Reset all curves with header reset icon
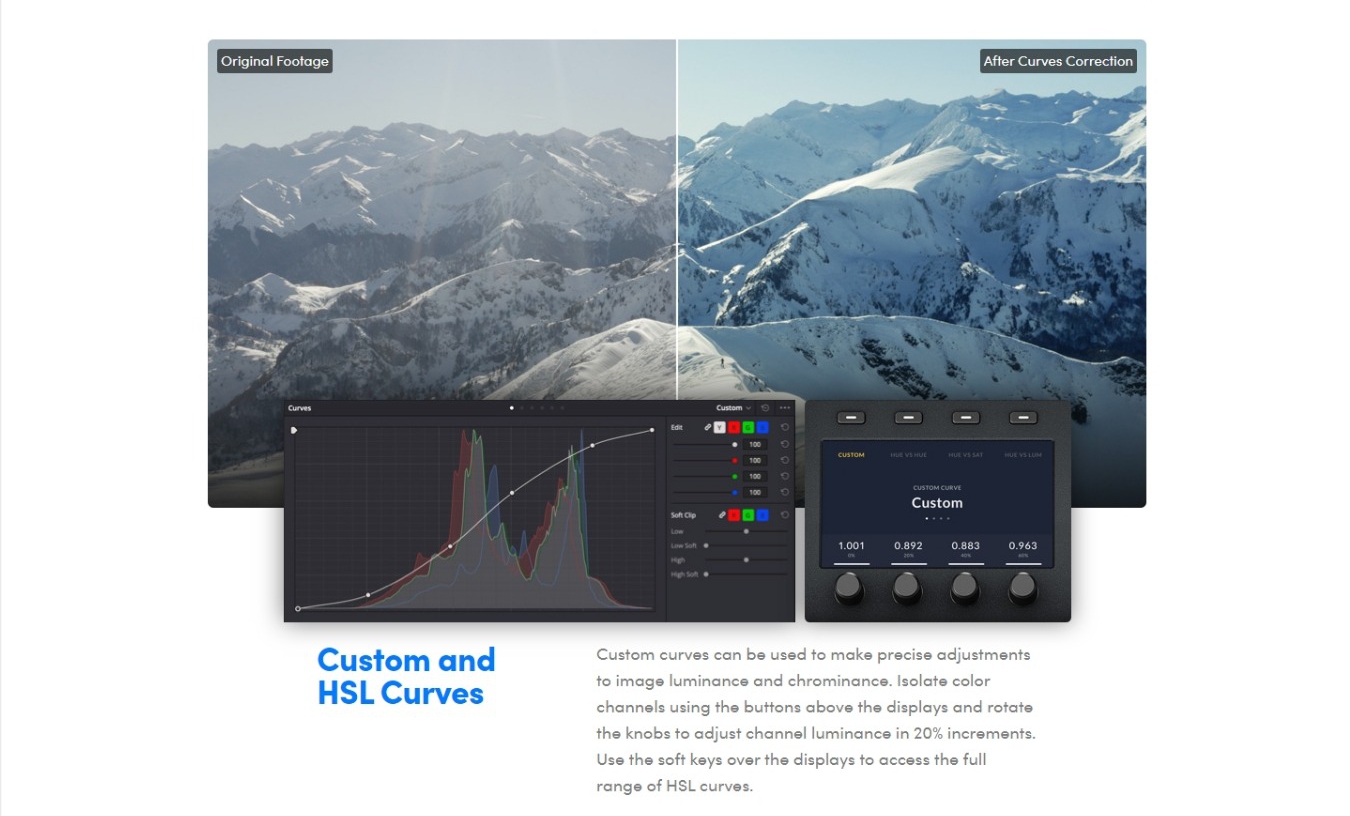This screenshot has height=816, width=1350. pyautogui.click(x=766, y=408)
